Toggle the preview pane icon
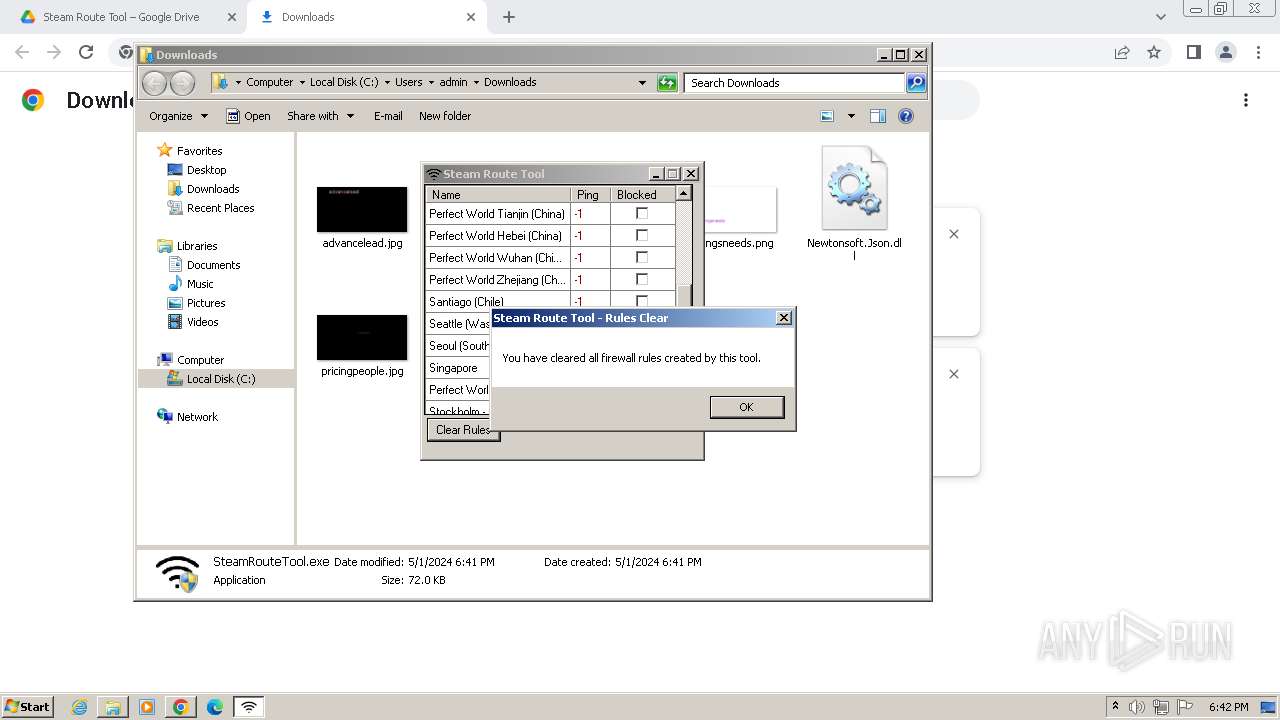This screenshot has width=1280, height=720. [x=878, y=116]
